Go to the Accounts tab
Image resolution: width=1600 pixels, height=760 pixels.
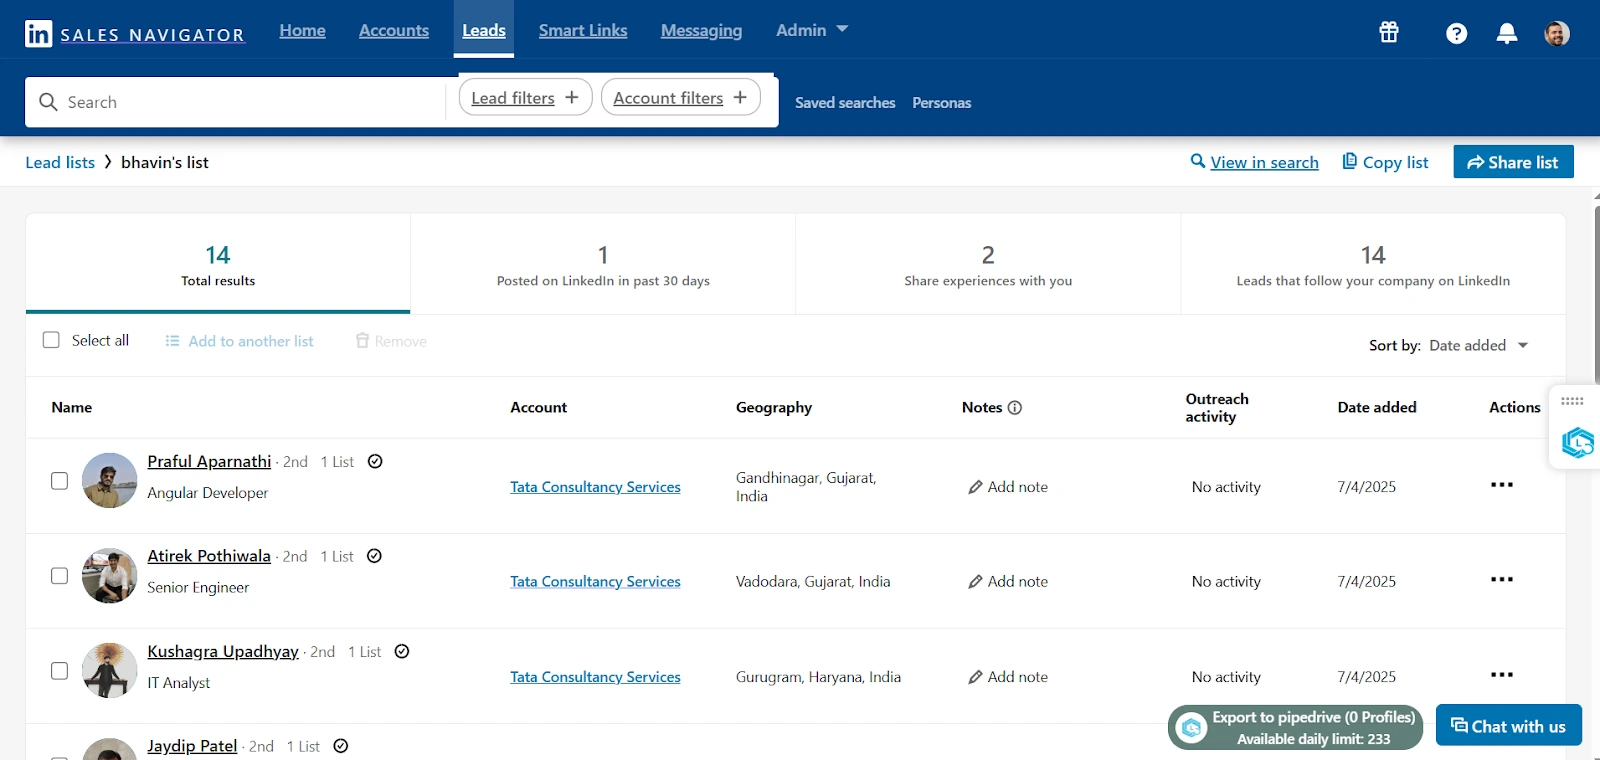coord(394,30)
